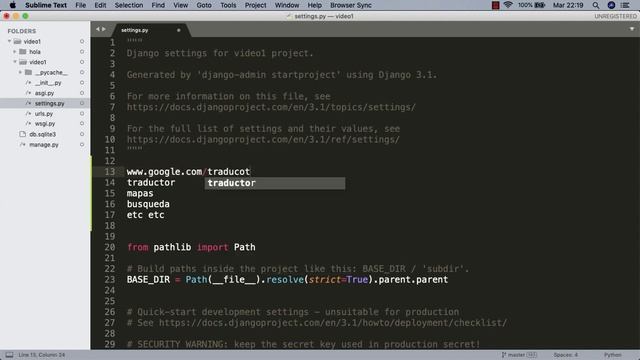Open the Spaces: 4 indentation menu
This screenshot has width=640, height=360.
click(565, 355)
